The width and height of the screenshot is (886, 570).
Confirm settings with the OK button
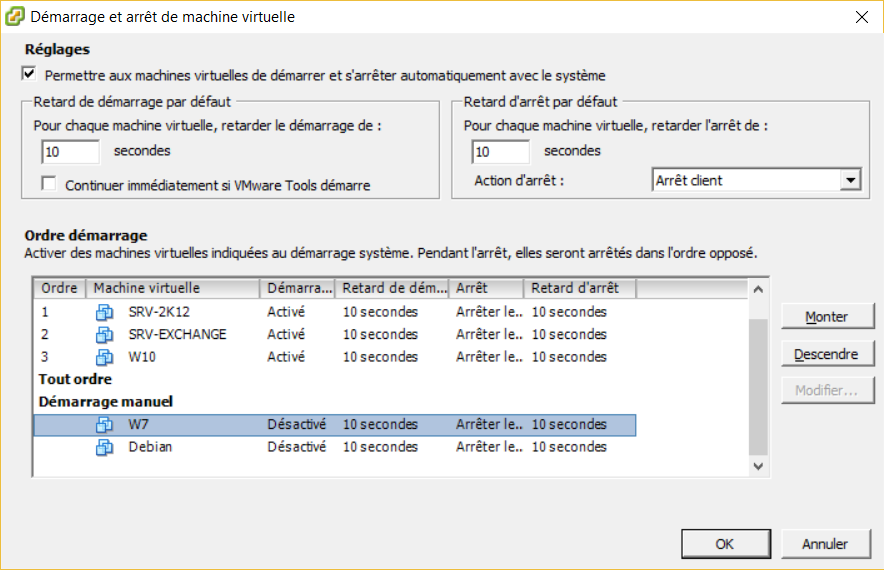click(x=726, y=544)
